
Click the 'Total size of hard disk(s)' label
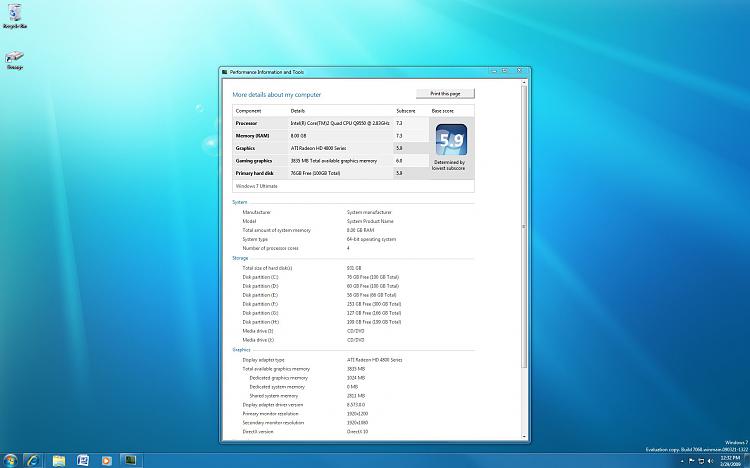coord(267,268)
